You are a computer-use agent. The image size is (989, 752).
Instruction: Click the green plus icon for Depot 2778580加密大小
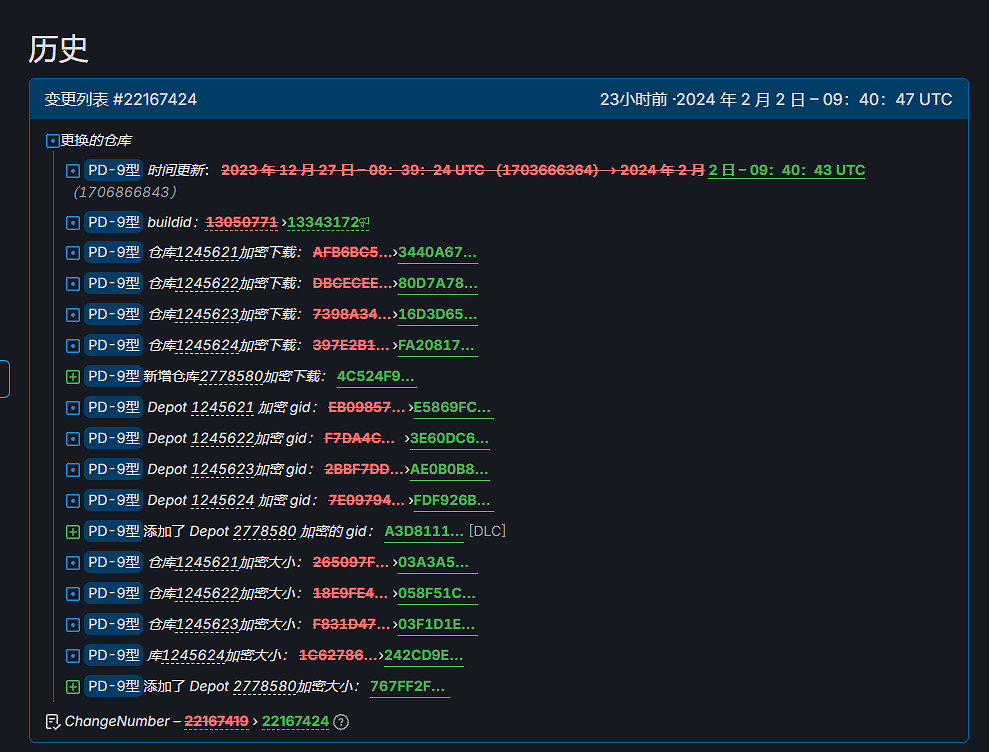pos(72,687)
